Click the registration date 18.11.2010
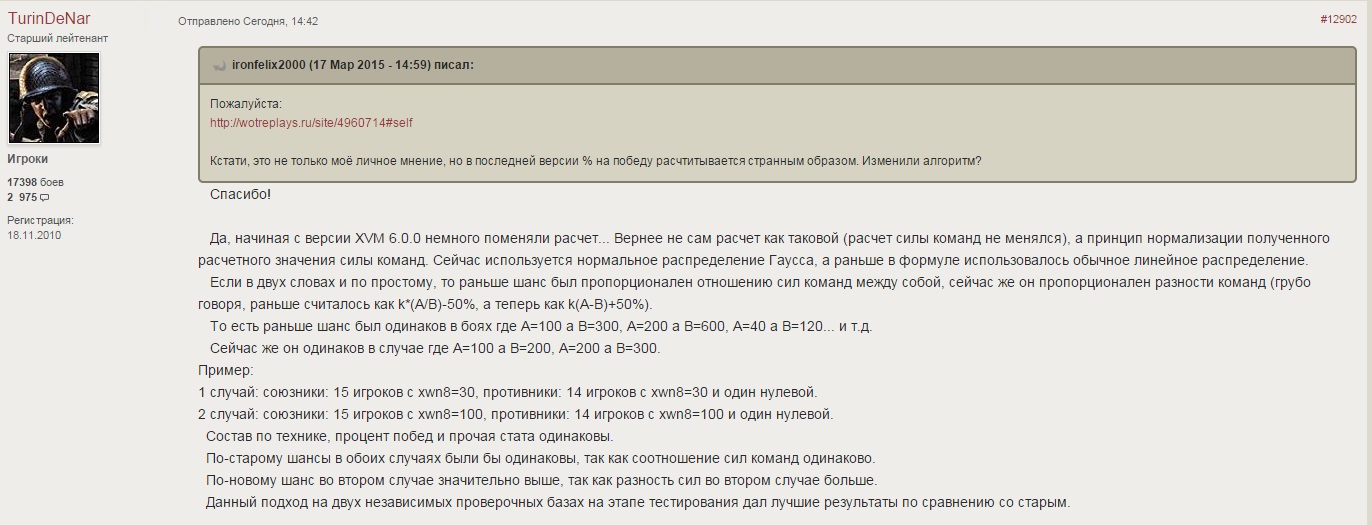This screenshot has width=1372, height=525. 34,235
